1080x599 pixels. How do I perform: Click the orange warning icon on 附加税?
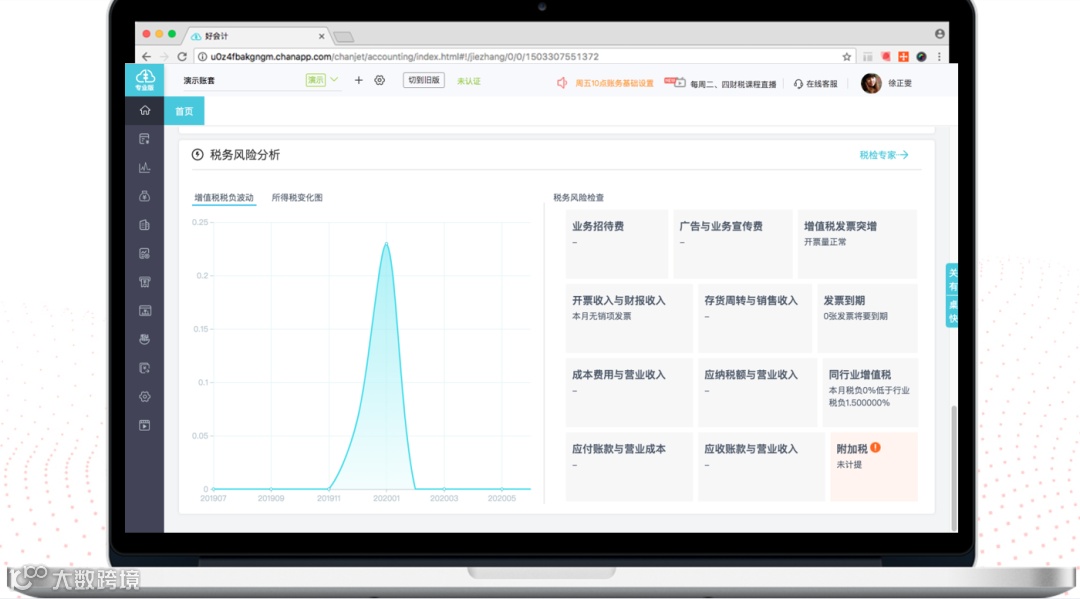pos(875,448)
